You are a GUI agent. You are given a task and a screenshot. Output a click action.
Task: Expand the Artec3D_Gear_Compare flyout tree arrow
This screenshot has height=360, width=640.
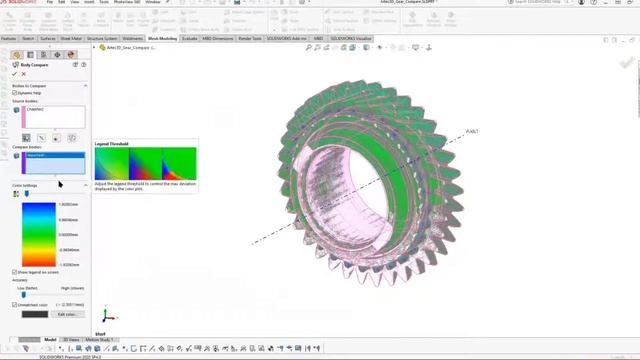pos(94,48)
